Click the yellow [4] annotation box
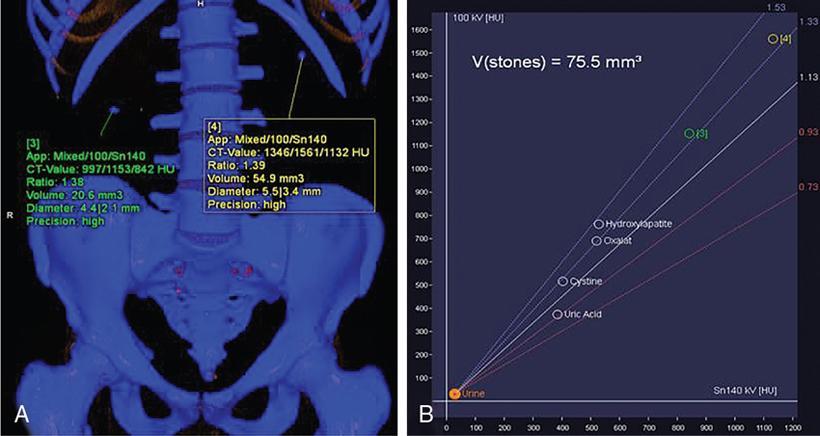The width and height of the screenshot is (820, 436). click(289, 166)
